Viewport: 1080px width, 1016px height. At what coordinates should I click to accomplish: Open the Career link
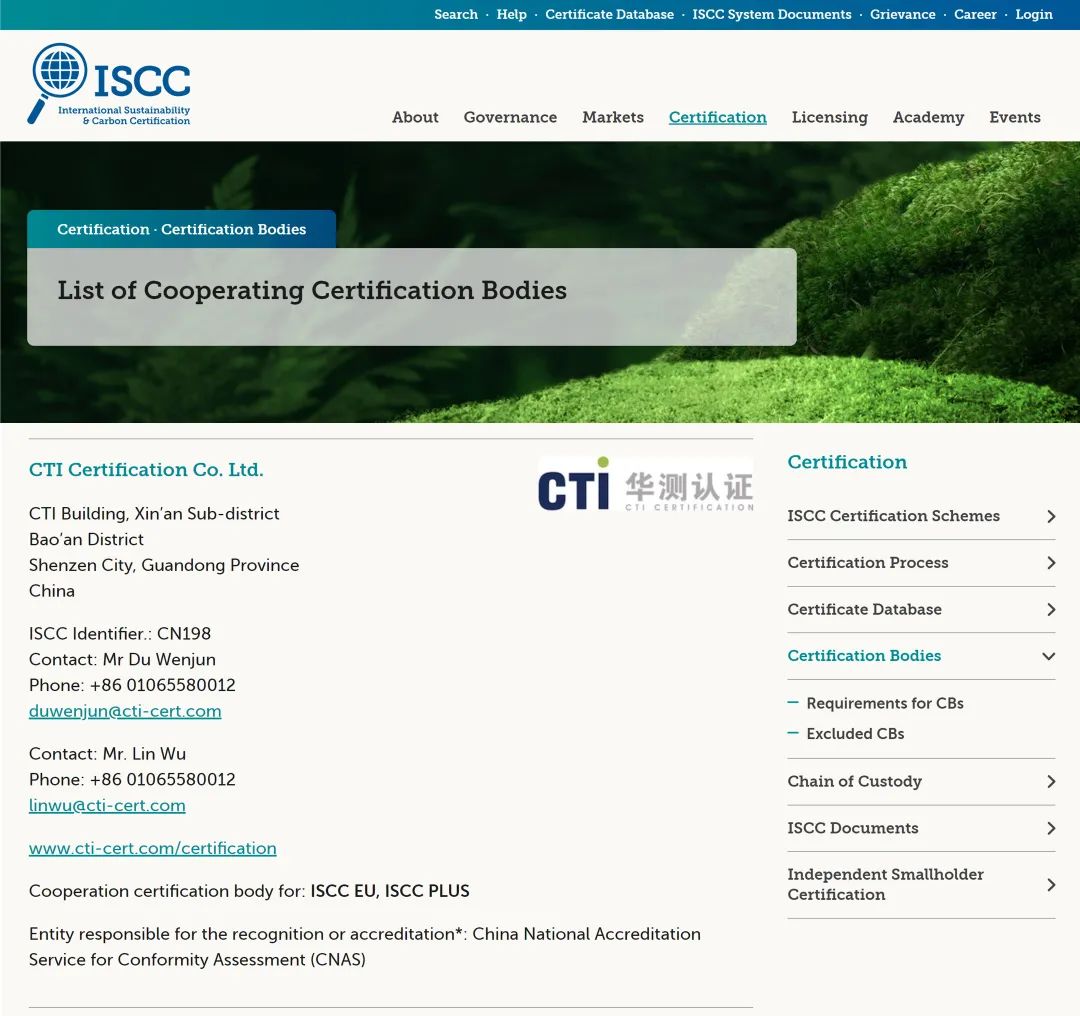[x=975, y=14]
